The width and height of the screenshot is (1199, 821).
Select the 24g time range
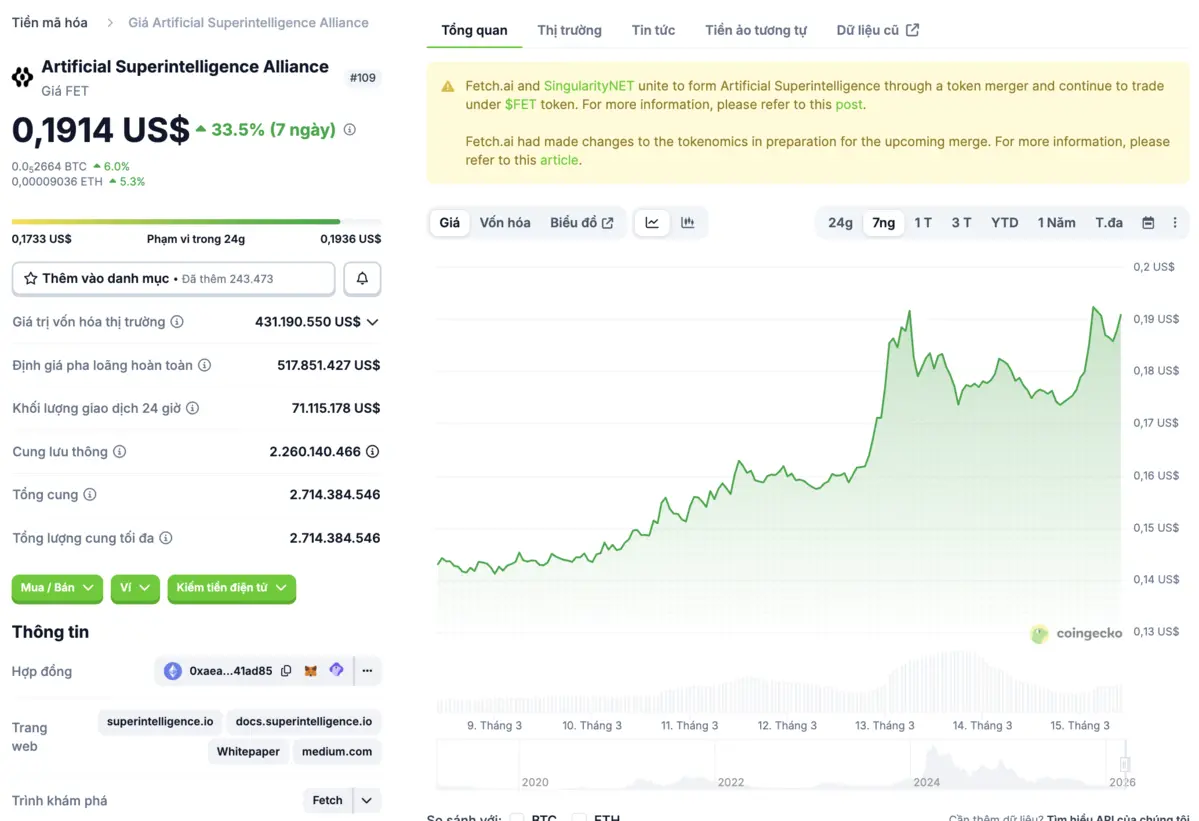(x=840, y=223)
